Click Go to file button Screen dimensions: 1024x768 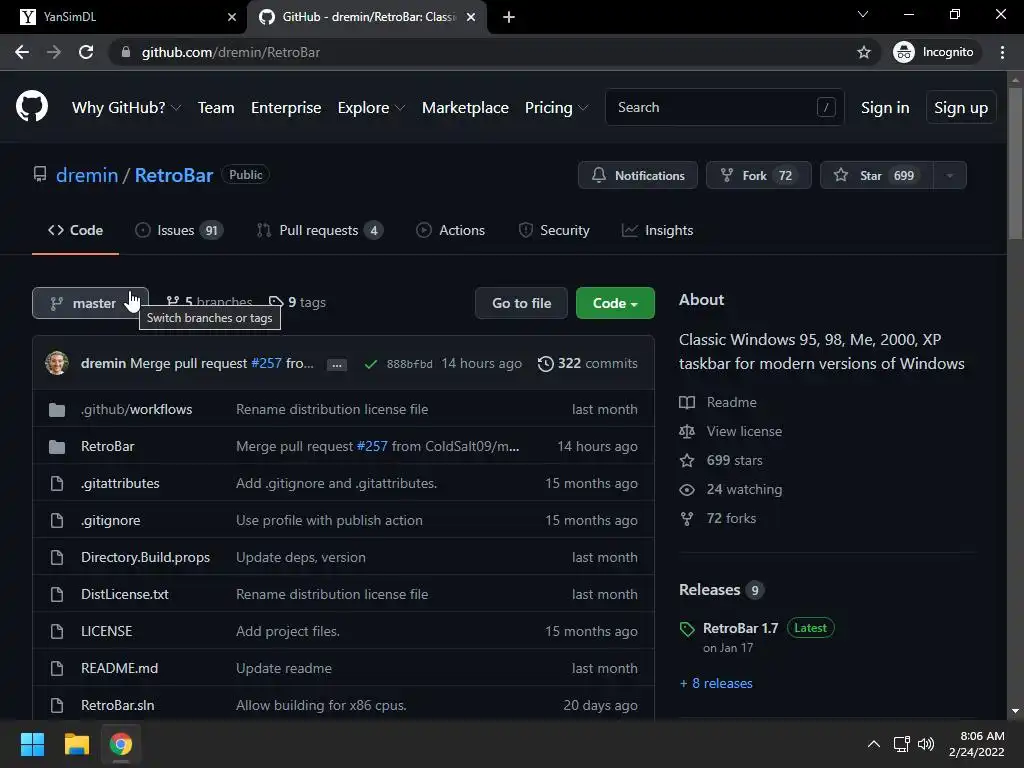(521, 303)
